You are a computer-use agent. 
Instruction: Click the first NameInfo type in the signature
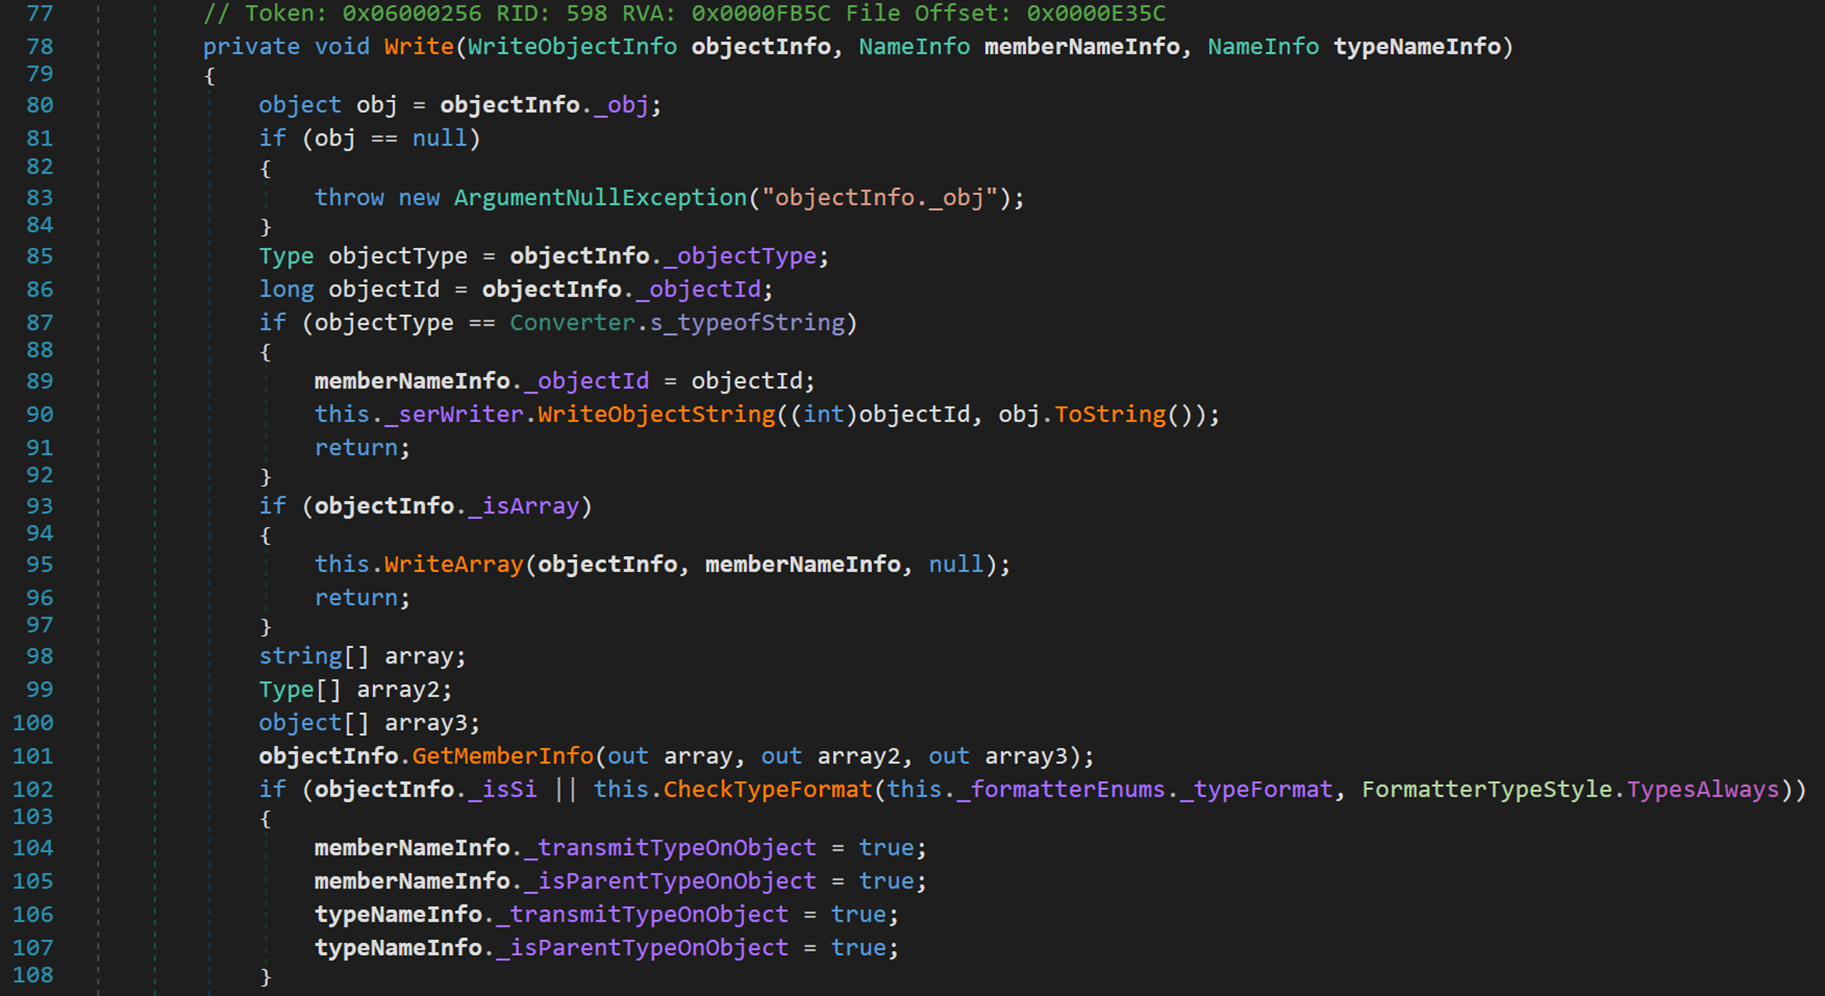pyautogui.click(x=914, y=47)
